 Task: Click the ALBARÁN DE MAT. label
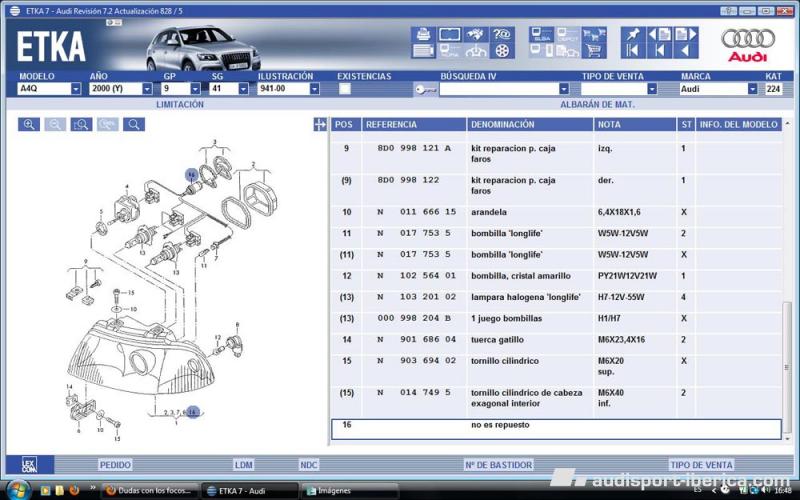pyautogui.click(x=597, y=105)
